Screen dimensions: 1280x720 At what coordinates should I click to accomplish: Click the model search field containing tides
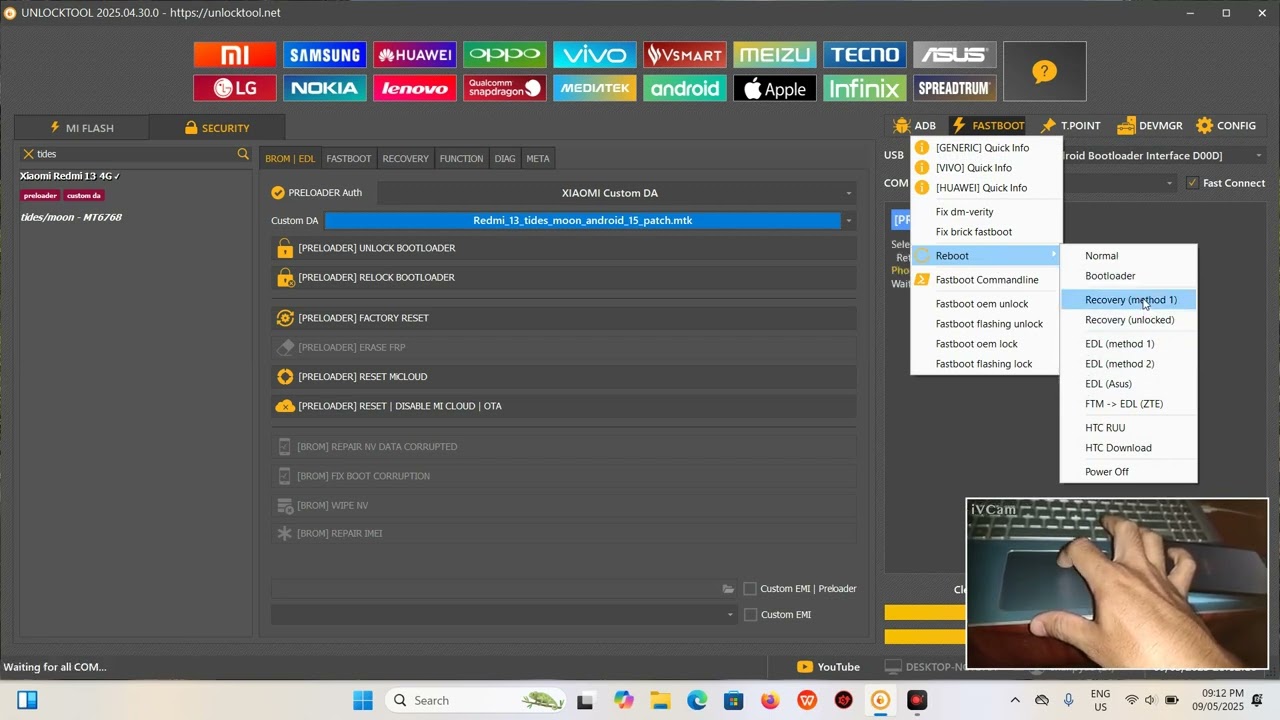(134, 154)
